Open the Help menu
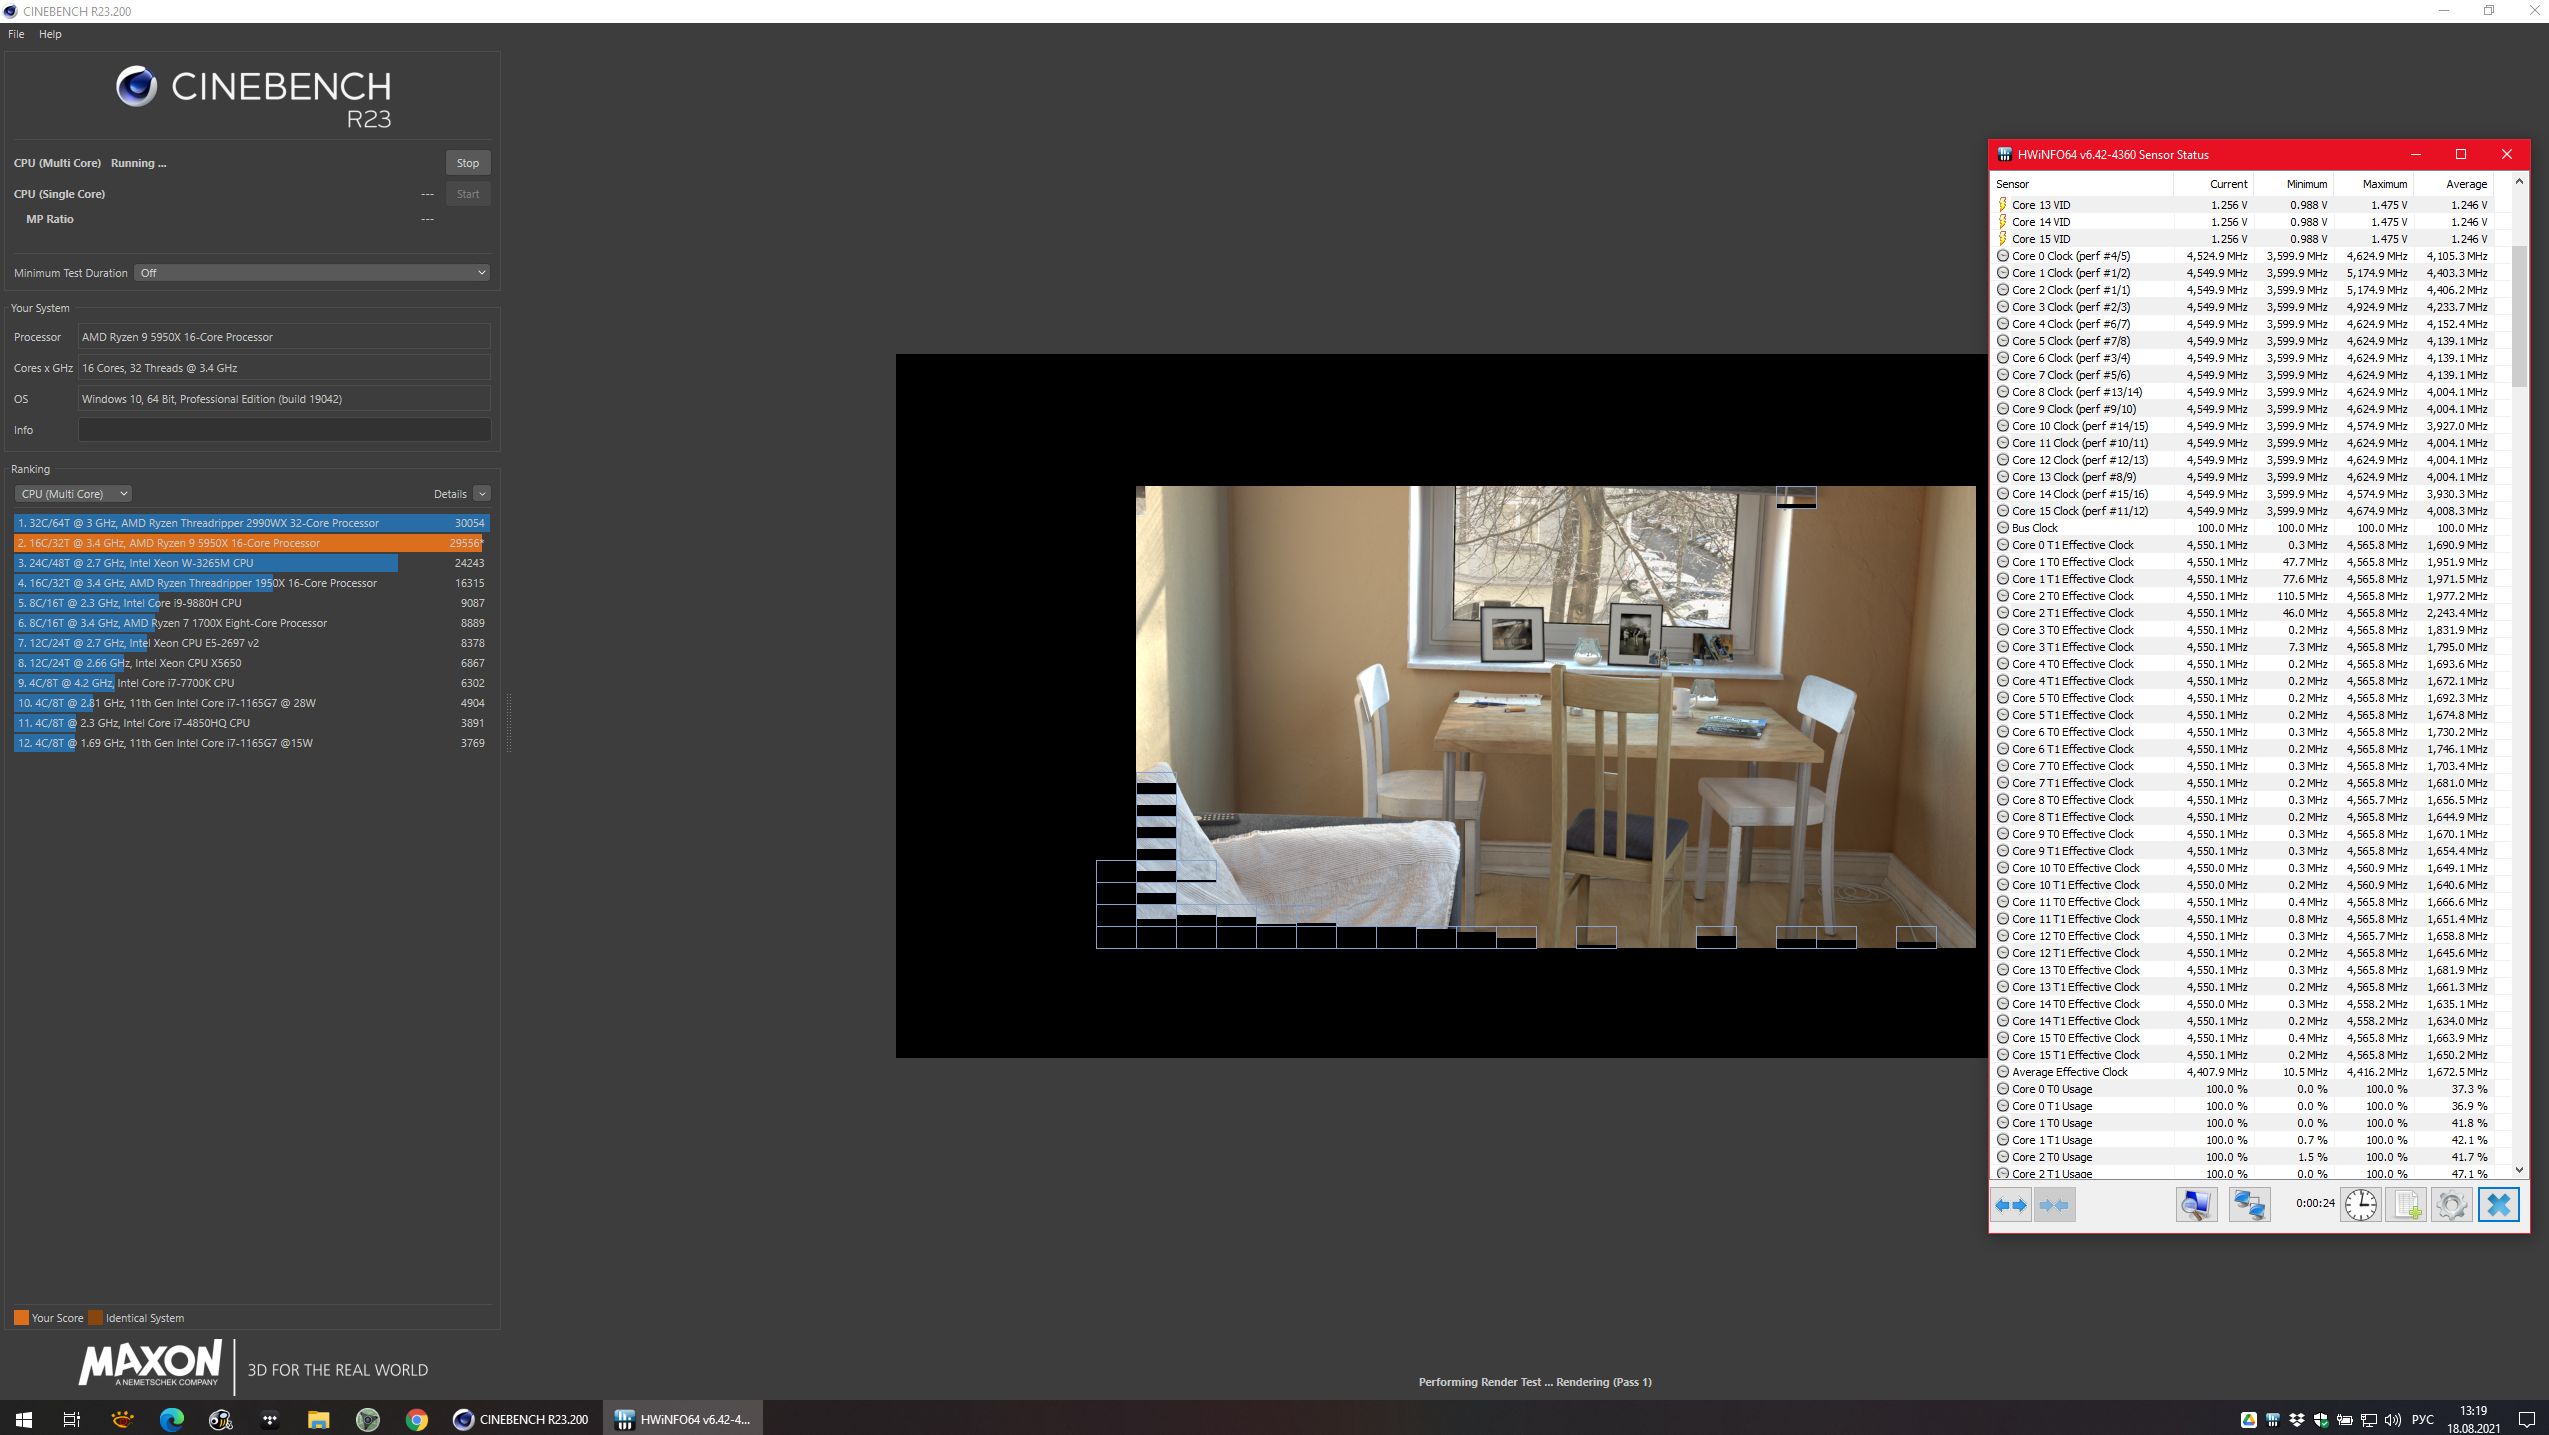The height and width of the screenshot is (1435, 2549). point(50,34)
